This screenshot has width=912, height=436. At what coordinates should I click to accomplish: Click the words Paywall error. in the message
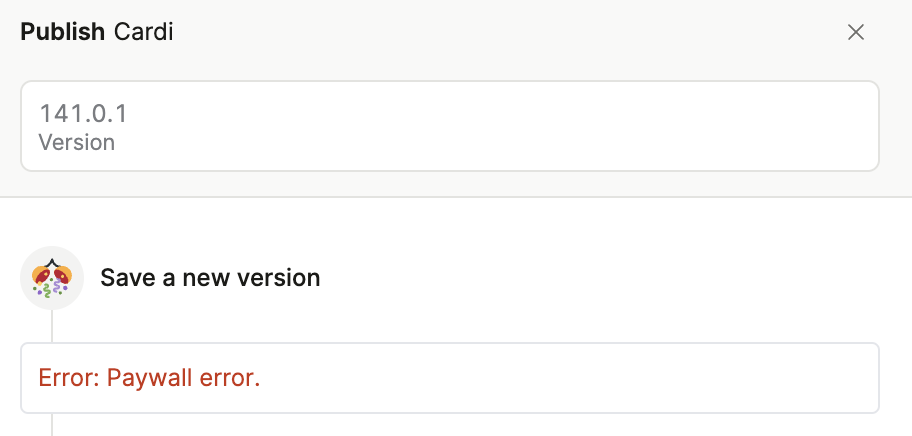tap(183, 378)
